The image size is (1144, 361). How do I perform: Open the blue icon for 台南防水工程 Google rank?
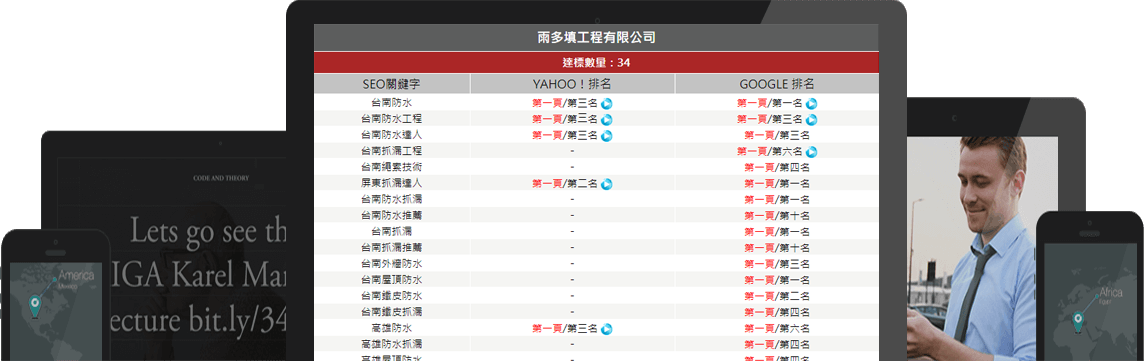tap(811, 120)
